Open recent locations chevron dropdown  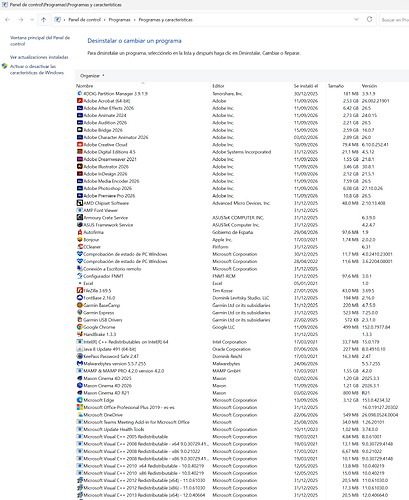[x=32, y=20]
